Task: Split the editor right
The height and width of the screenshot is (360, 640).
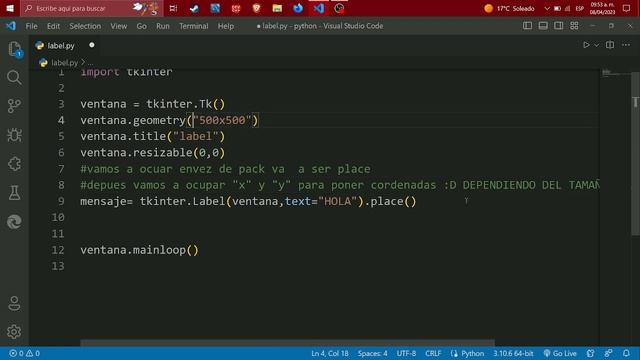Action: pos(610,45)
